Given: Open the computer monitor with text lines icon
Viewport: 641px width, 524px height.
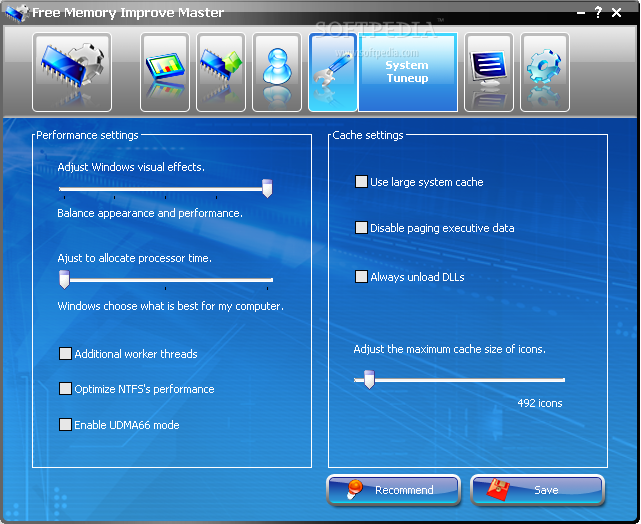Looking at the screenshot, I should [489, 72].
